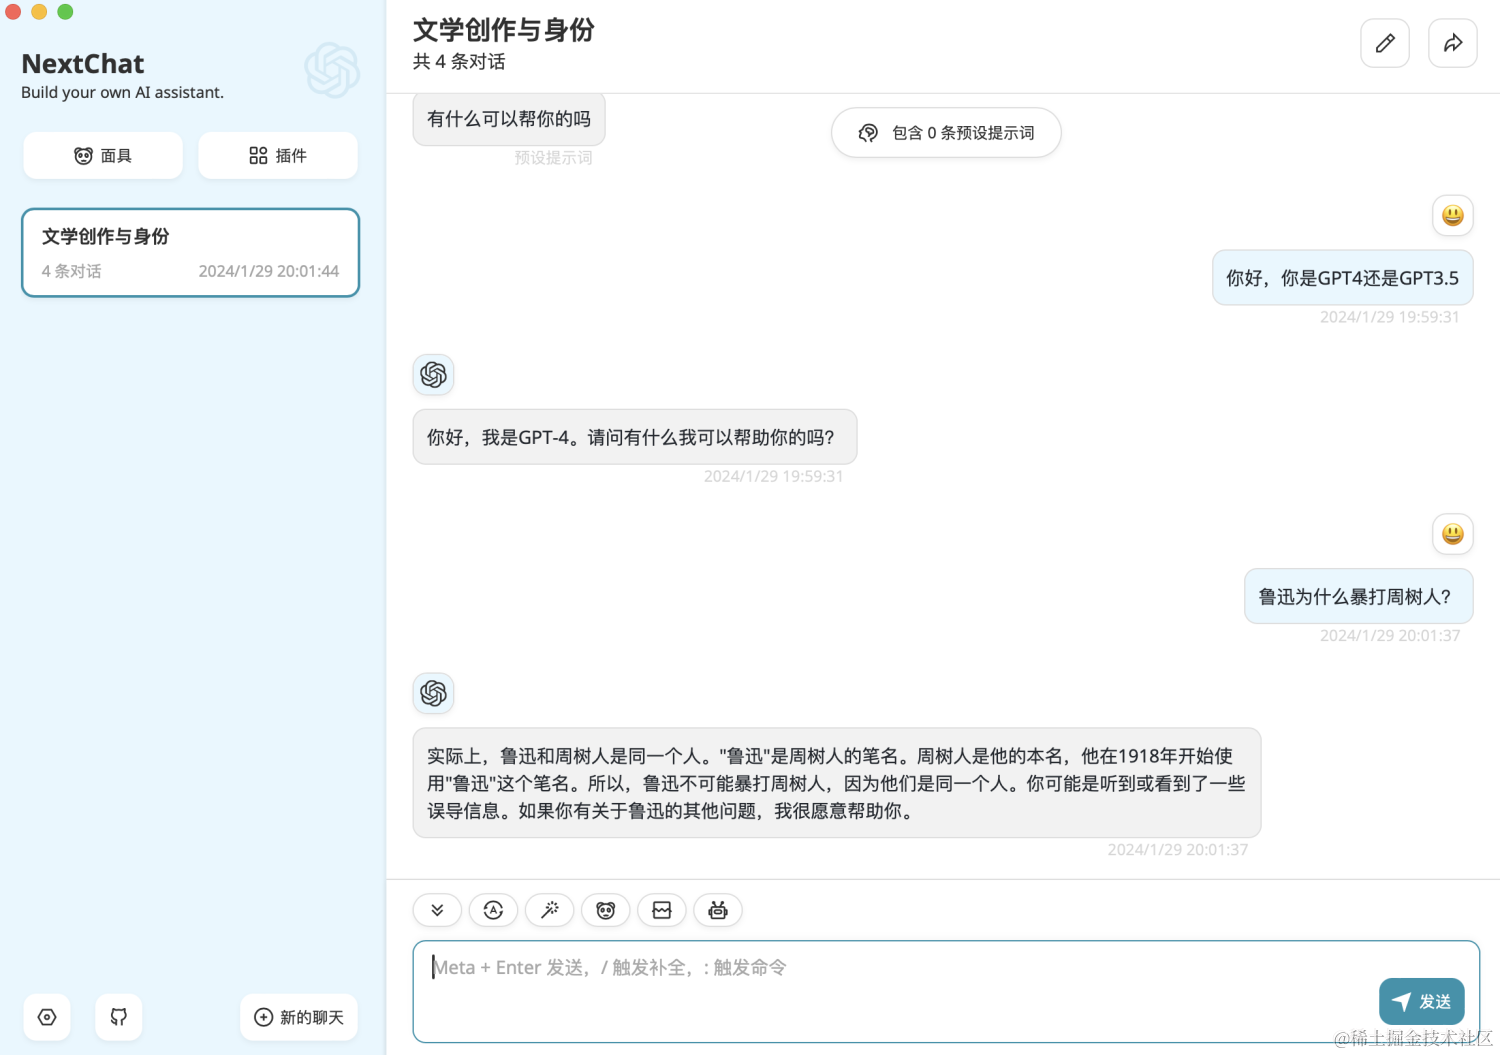Click the share conversation arrow icon
The image size is (1500, 1055).
[1453, 43]
